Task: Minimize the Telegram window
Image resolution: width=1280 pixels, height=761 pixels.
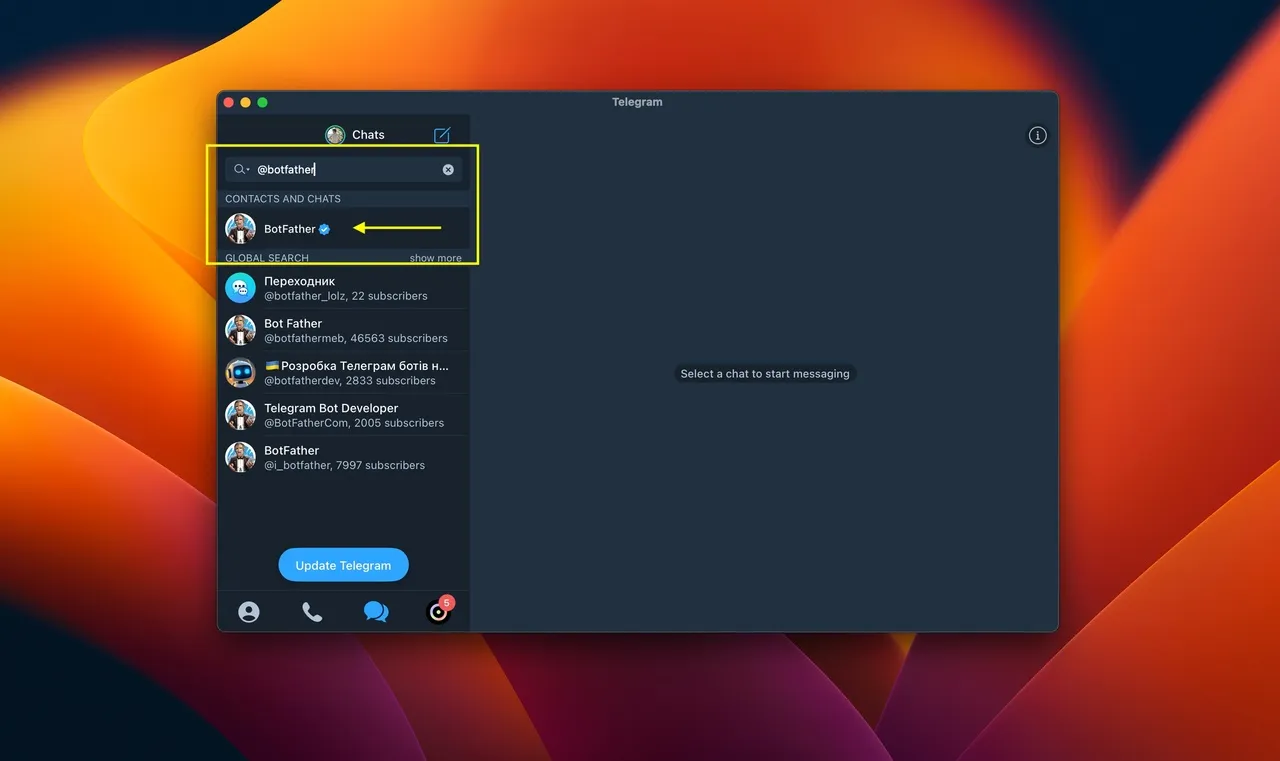Action: (245, 102)
